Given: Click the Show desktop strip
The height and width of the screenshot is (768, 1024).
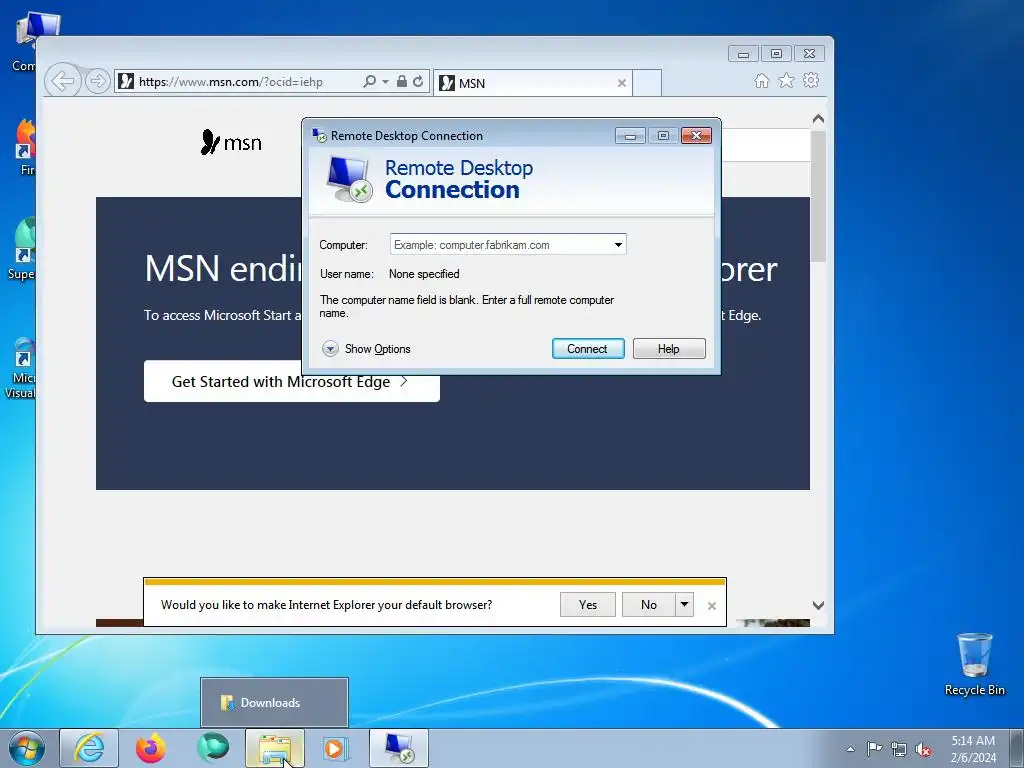Looking at the screenshot, I should click(x=1019, y=748).
